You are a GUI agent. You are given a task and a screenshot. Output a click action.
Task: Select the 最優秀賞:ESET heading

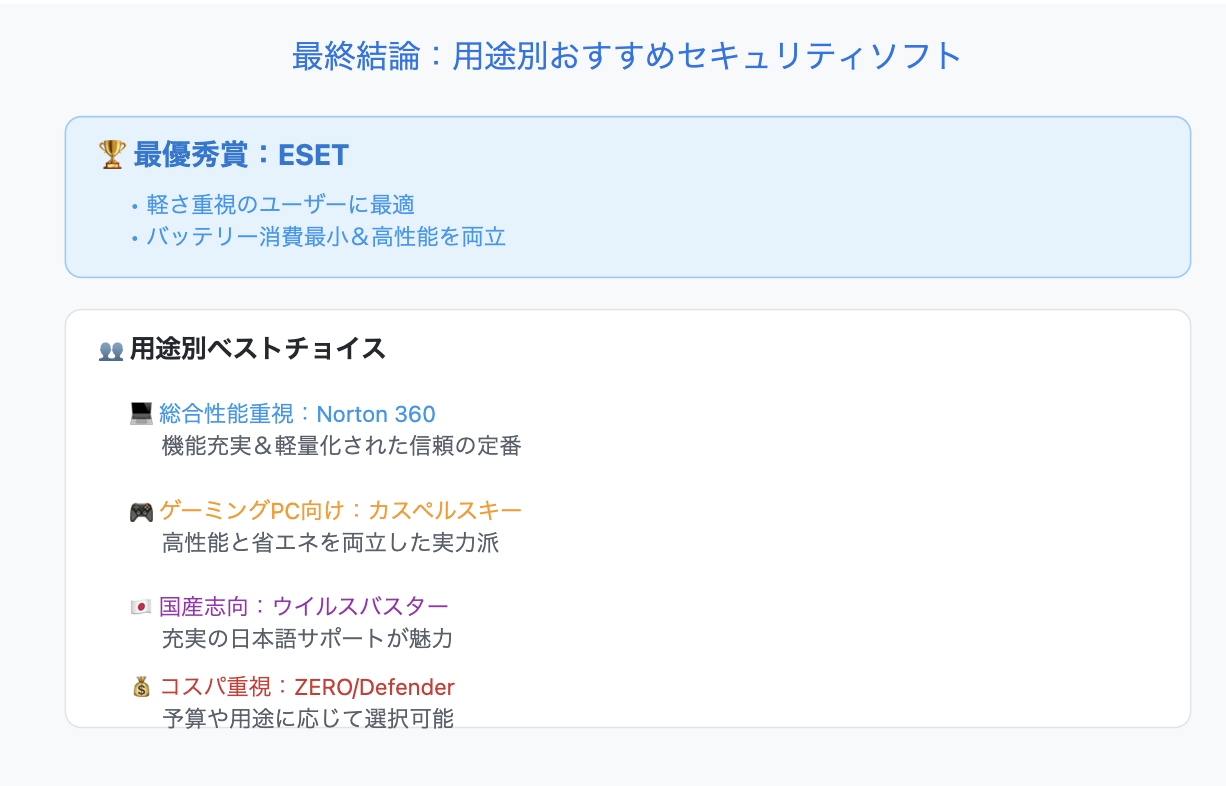pos(241,155)
